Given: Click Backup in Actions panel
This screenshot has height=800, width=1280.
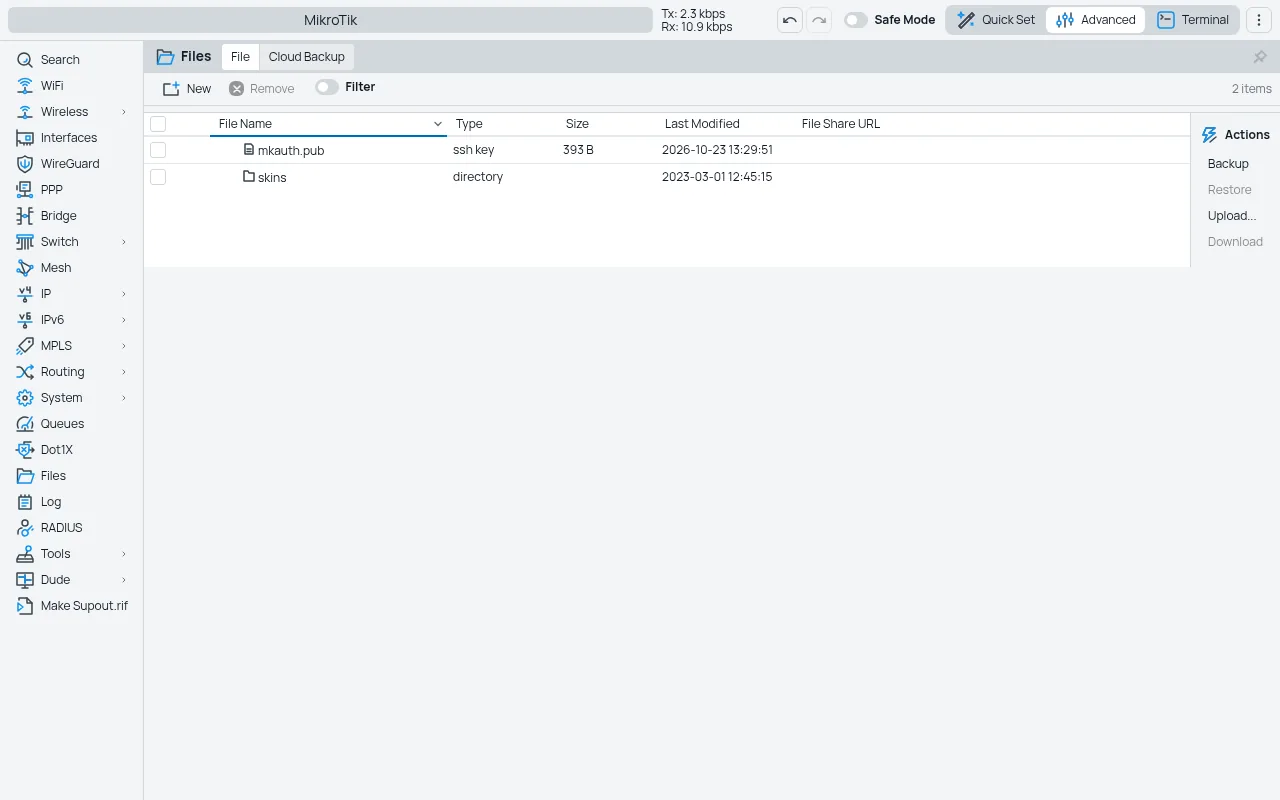Looking at the screenshot, I should (1228, 164).
